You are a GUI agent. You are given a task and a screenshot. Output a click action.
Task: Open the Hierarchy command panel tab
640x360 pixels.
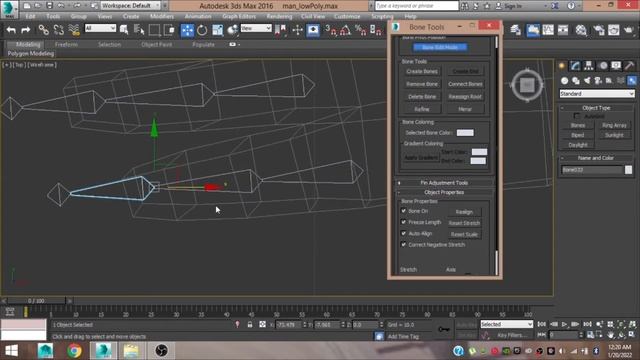point(589,66)
